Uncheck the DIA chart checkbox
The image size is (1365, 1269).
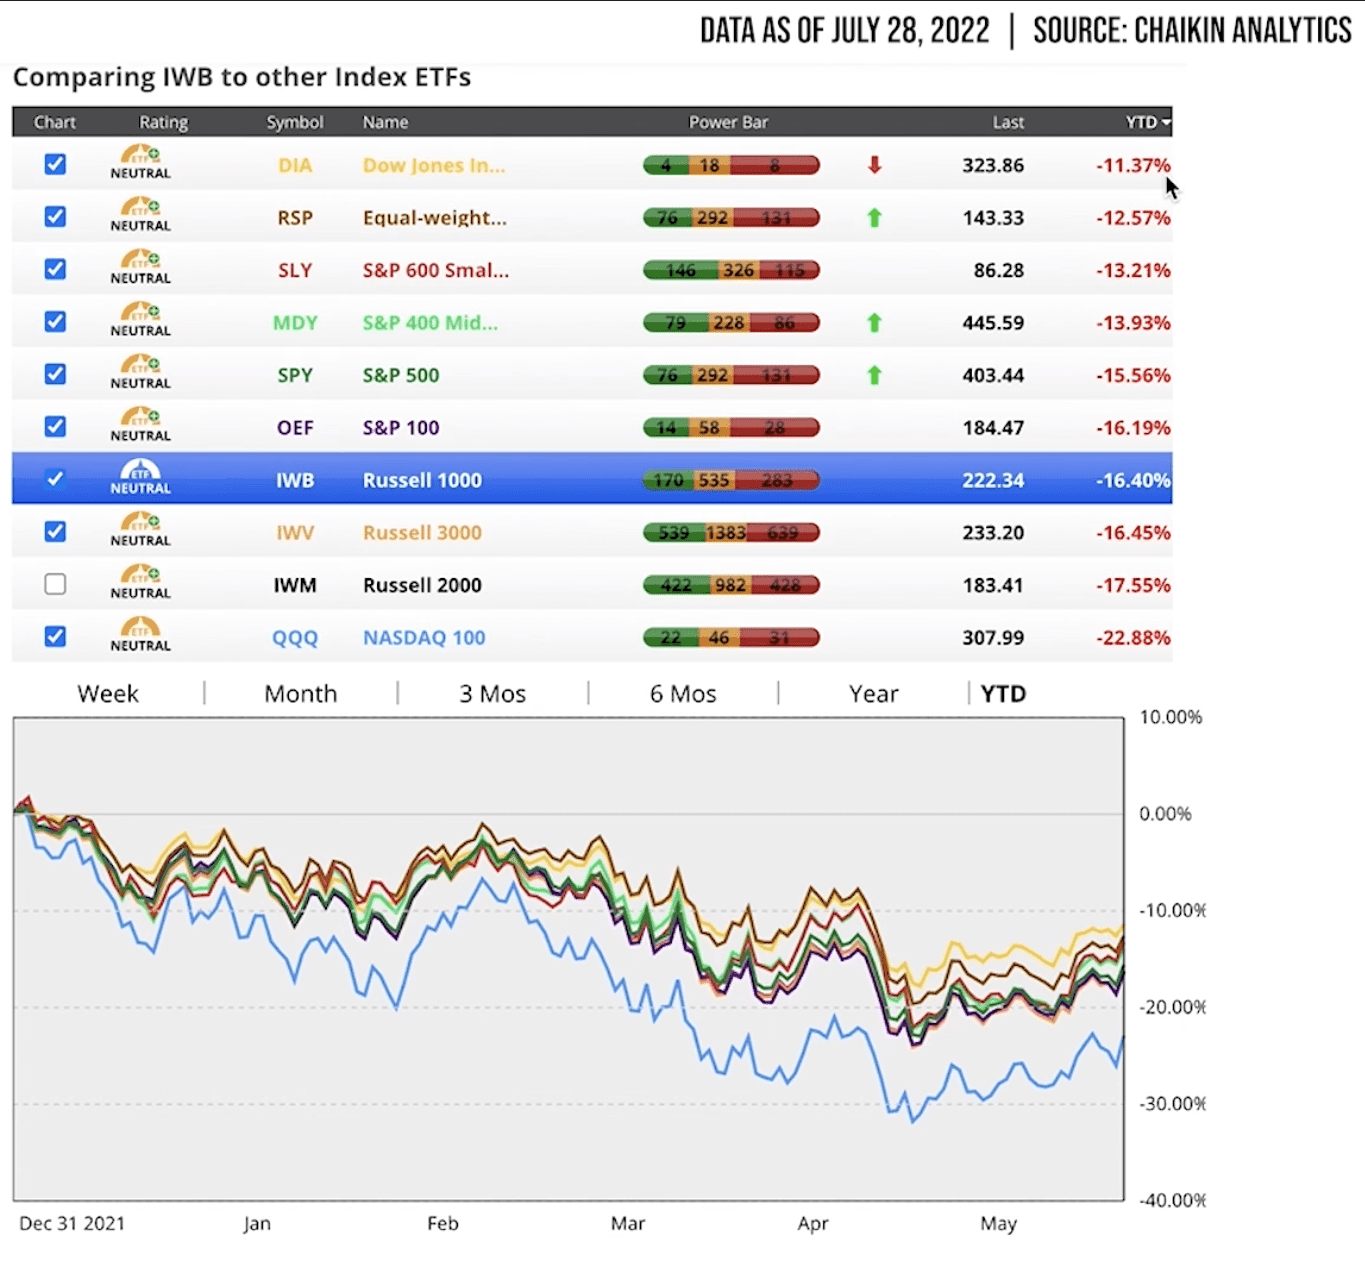55,164
